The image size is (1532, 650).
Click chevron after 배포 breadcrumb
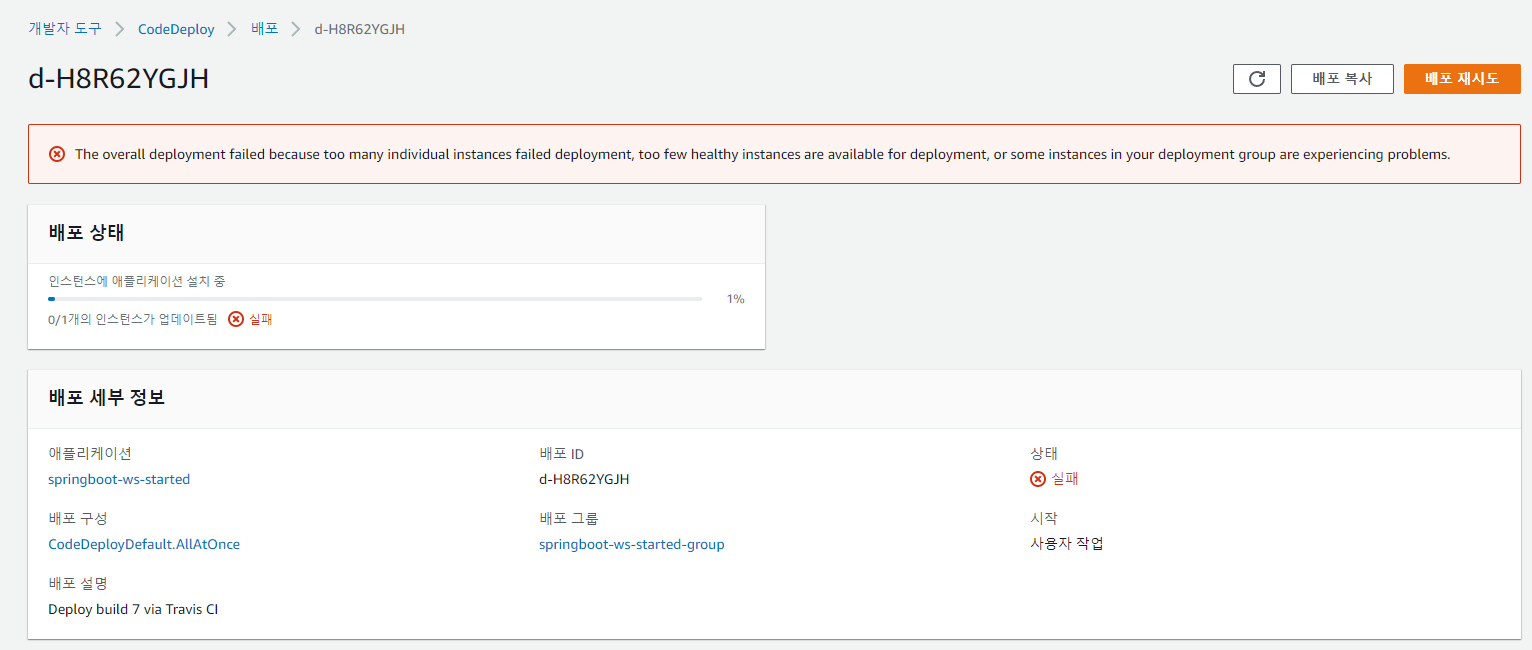coord(296,29)
